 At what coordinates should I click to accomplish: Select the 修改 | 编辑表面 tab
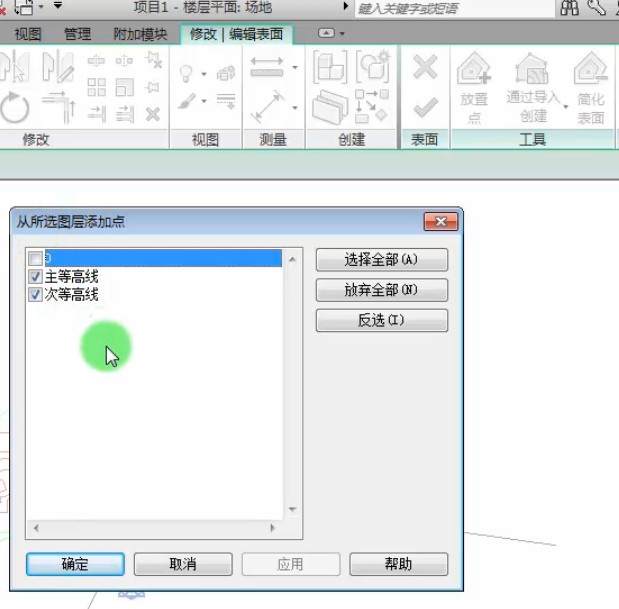pyautogui.click(x=236, y=34)
